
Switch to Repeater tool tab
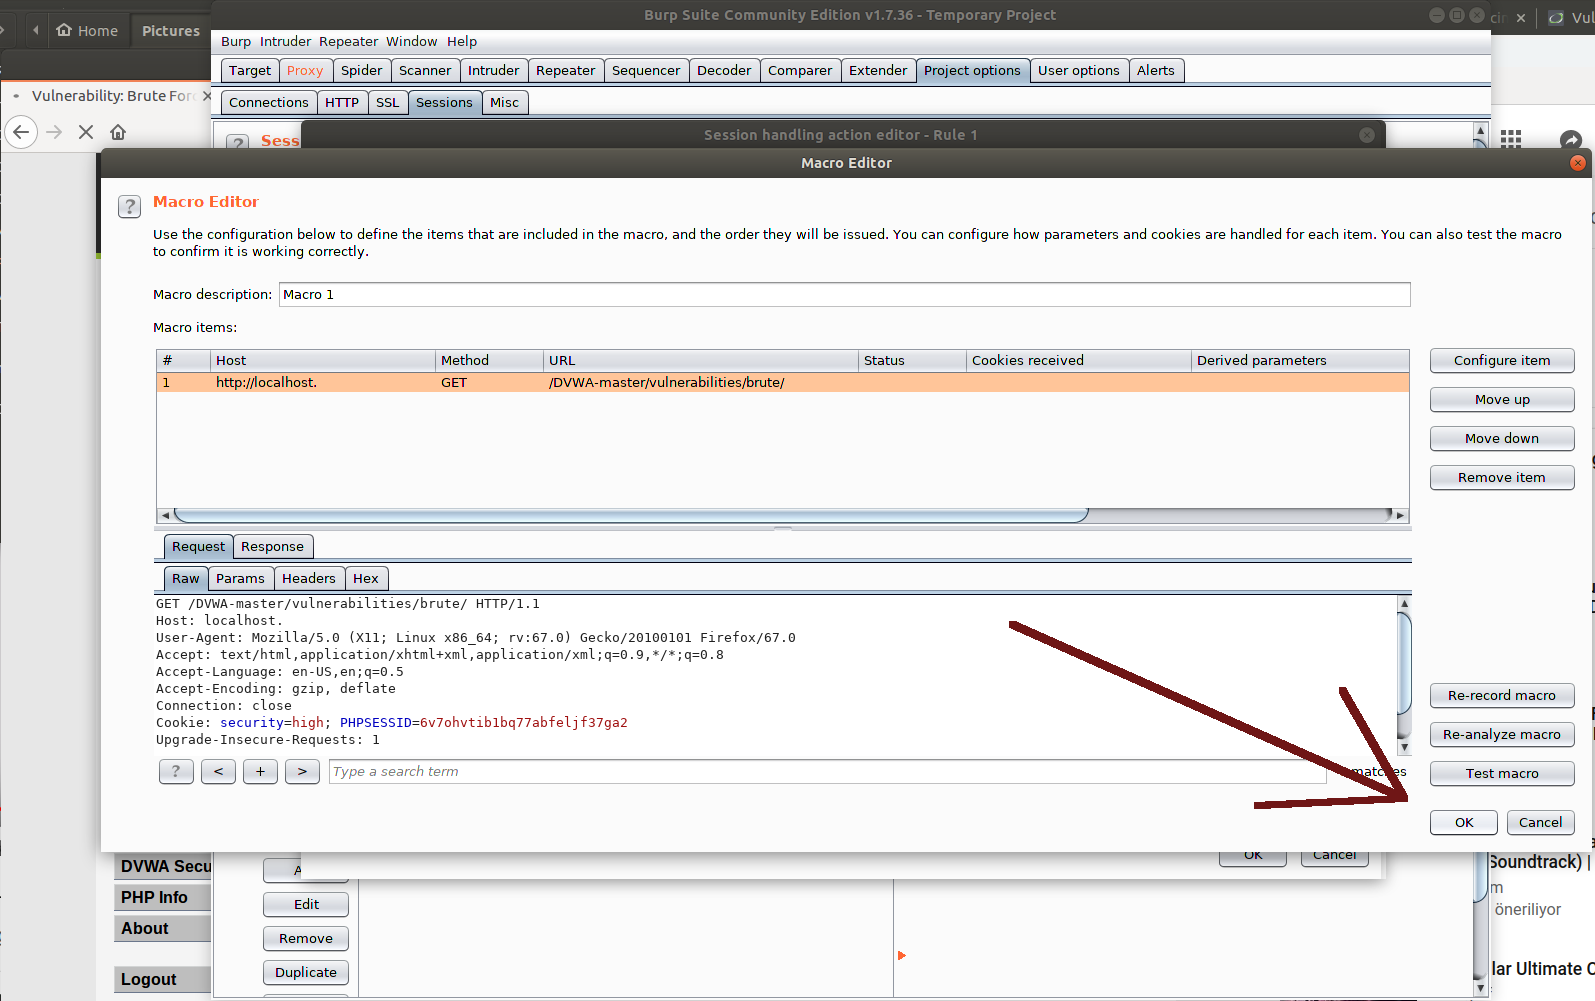tap(566, 70)
